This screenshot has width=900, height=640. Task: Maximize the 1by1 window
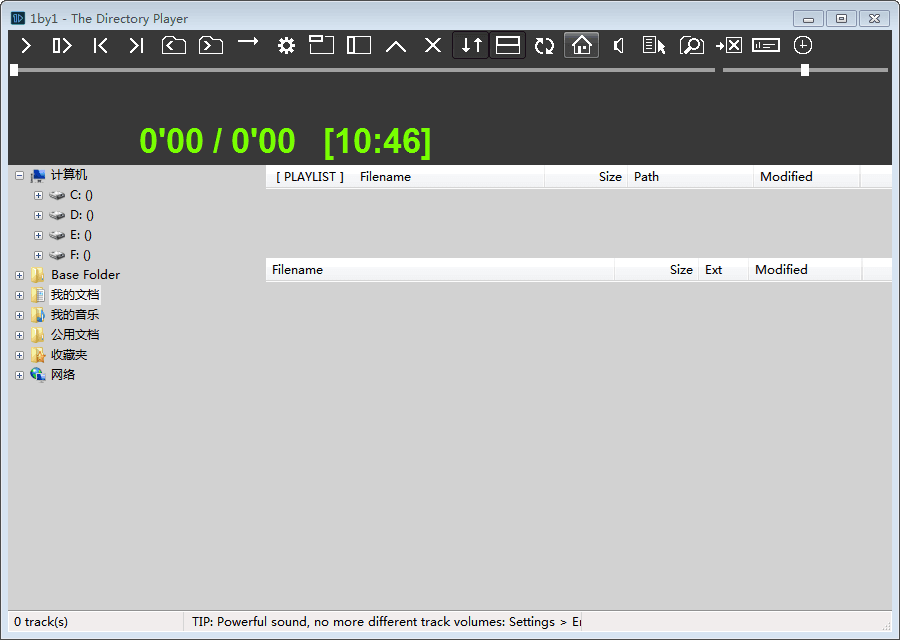pos(841,19)
